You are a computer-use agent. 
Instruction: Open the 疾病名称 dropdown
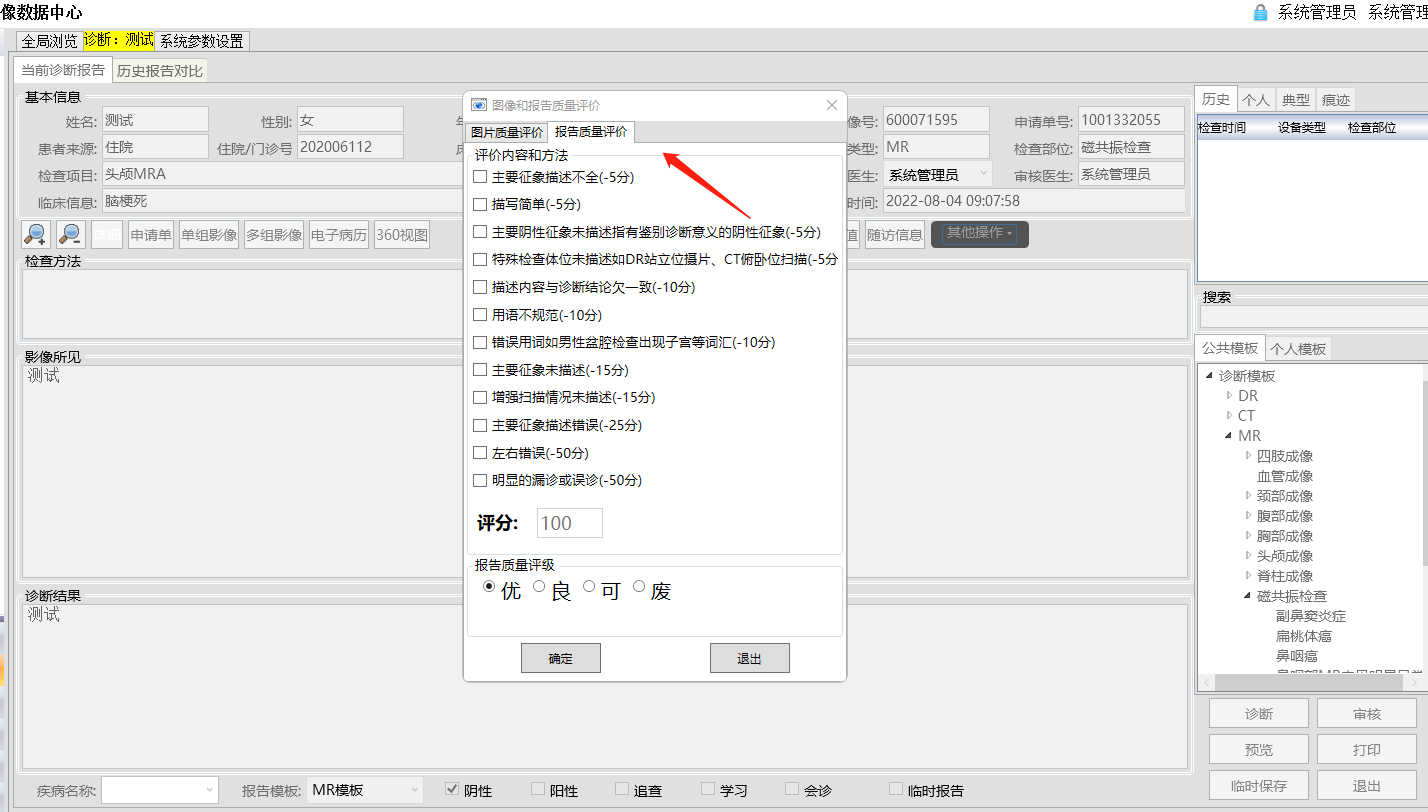(x=160, y=789)
